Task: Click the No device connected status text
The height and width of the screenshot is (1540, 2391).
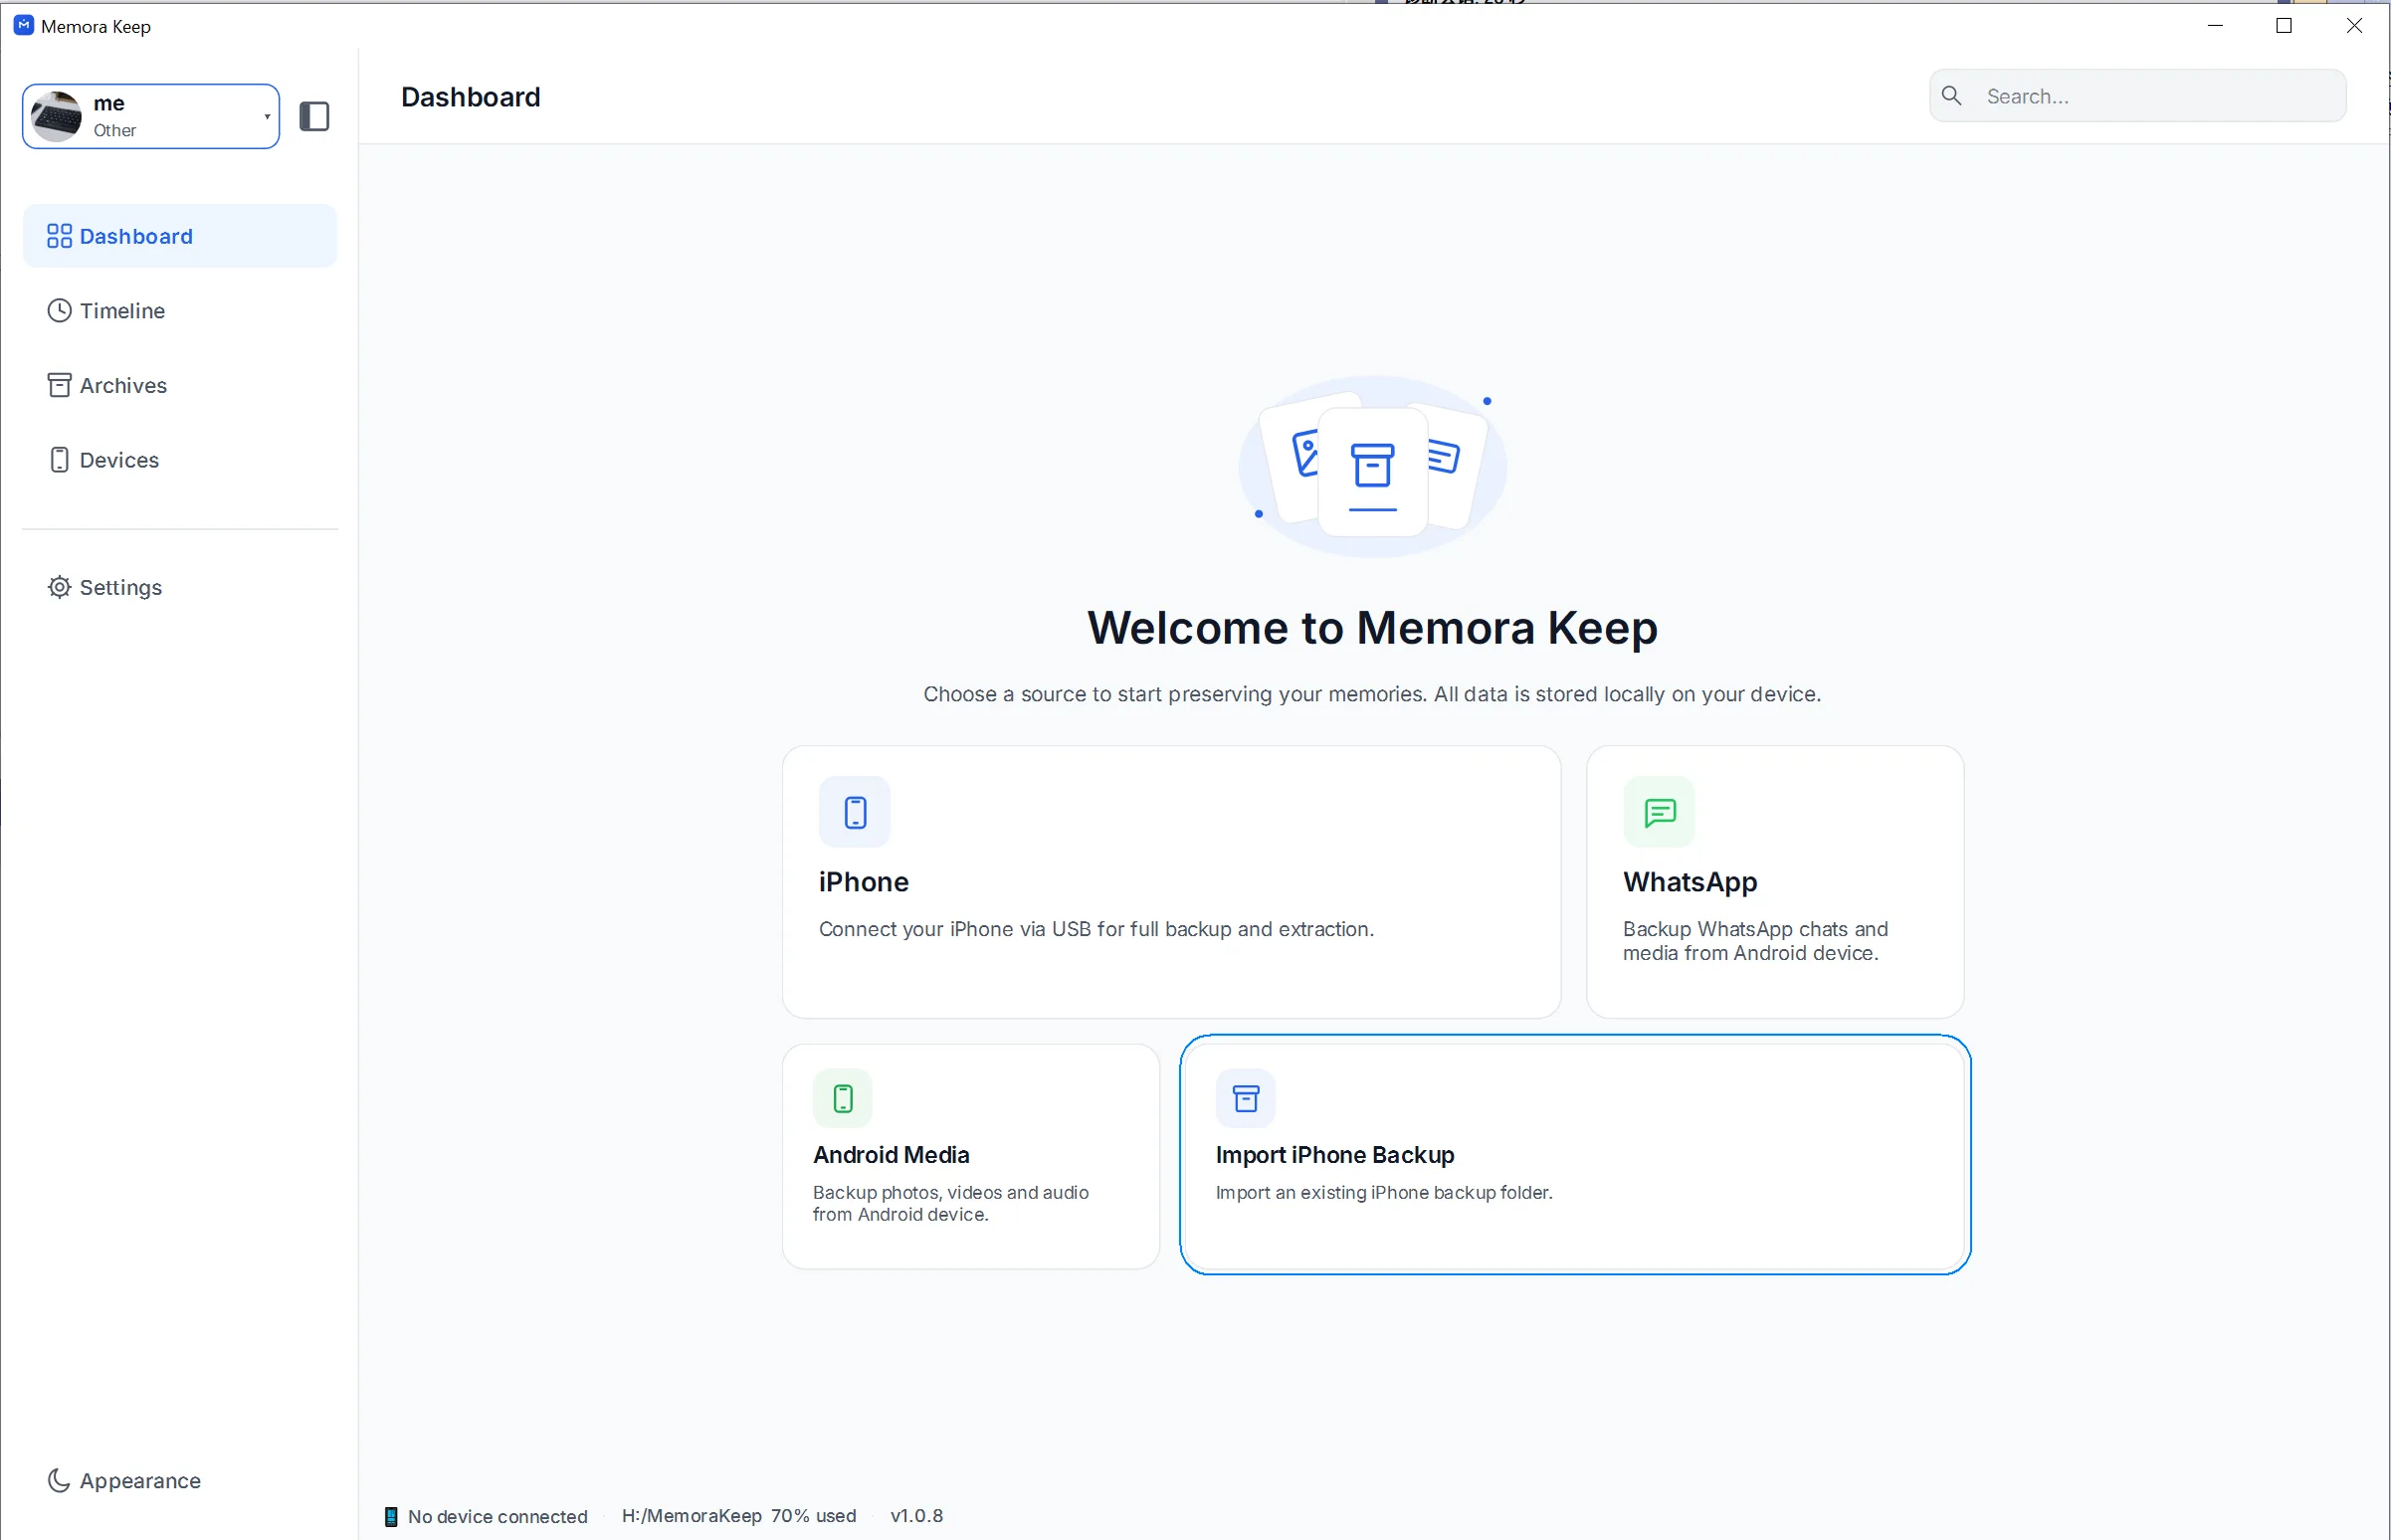Action: tap(497, 1516)
